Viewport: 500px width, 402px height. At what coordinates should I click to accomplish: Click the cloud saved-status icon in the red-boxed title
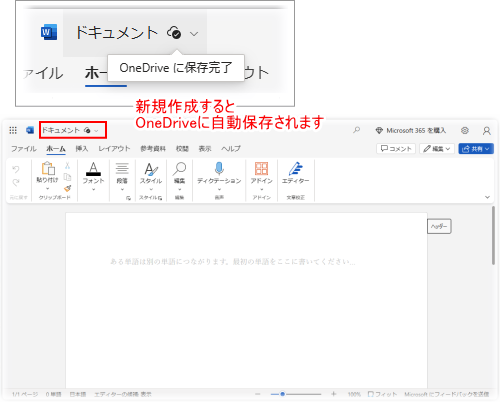[87, 130]
